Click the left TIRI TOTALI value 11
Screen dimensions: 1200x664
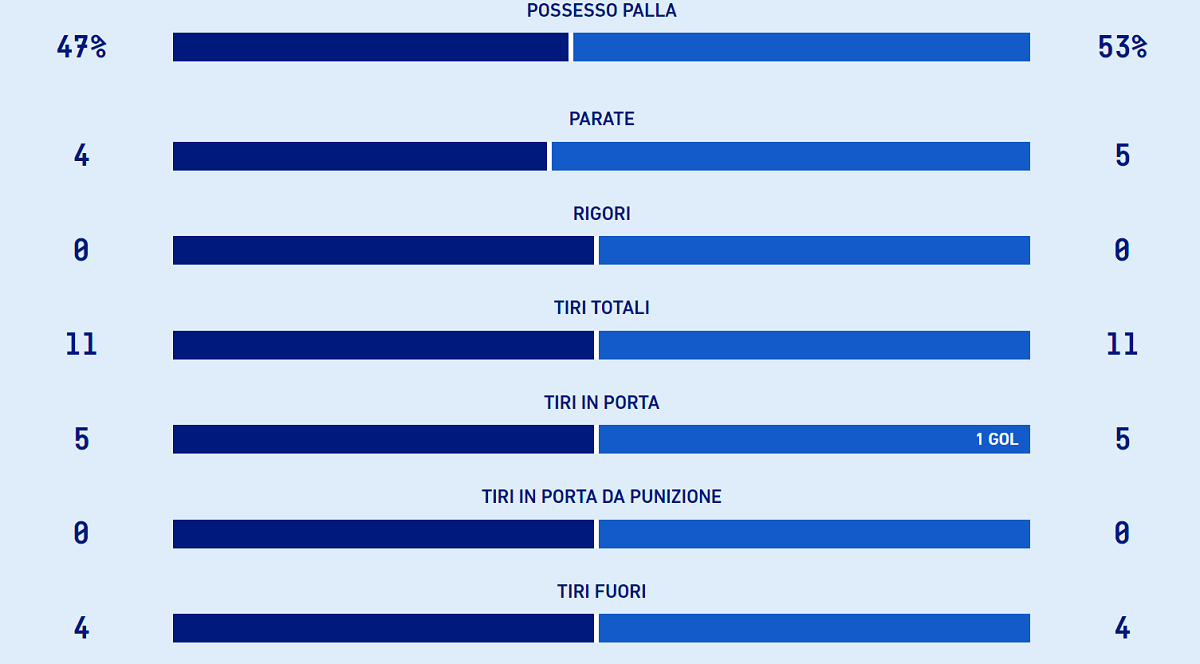click(81, 345)
